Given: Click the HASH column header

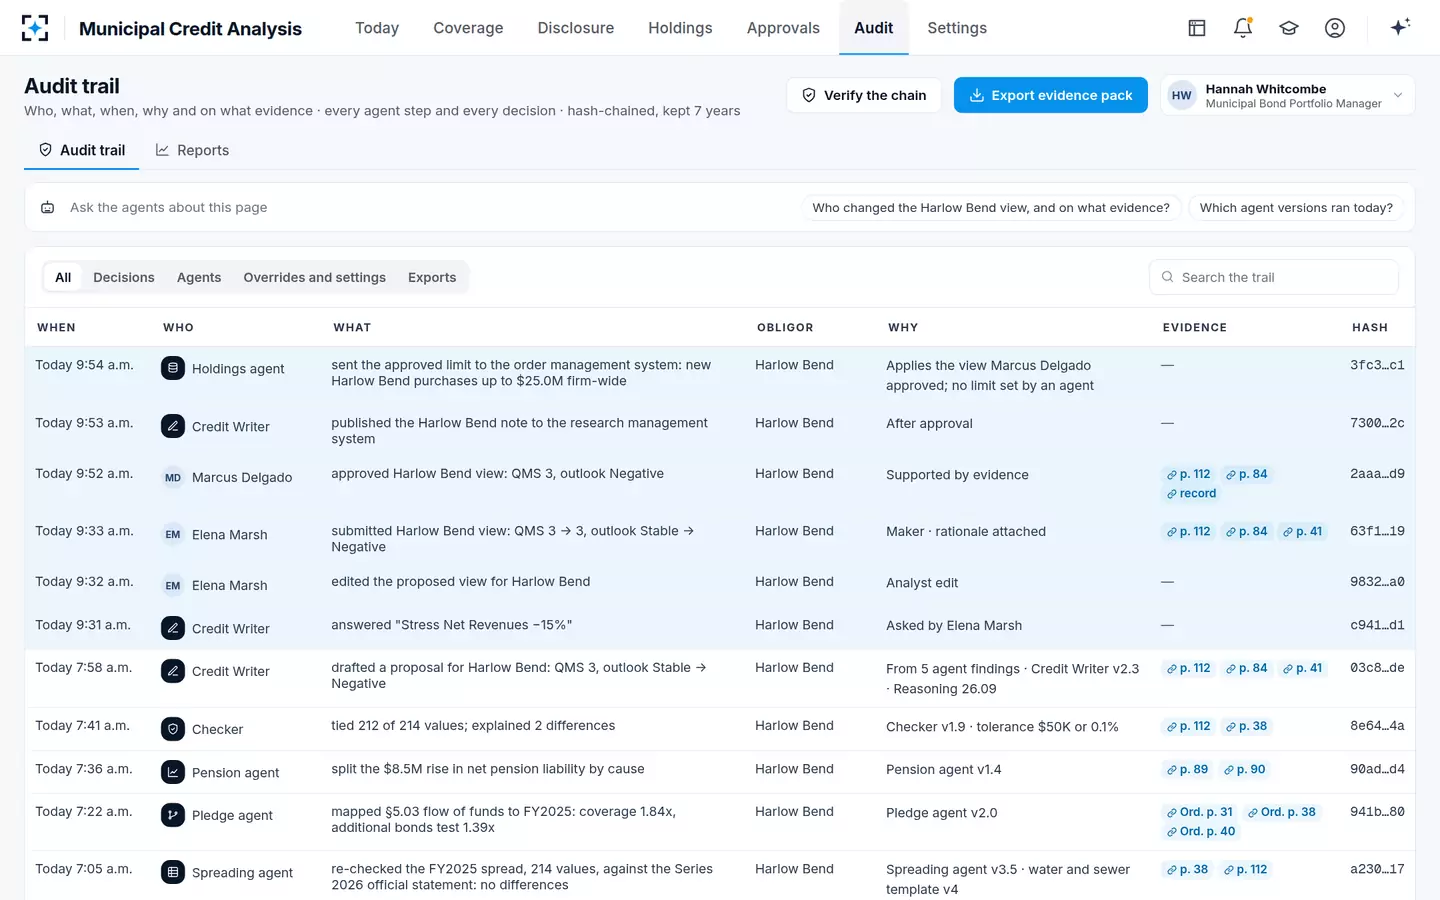Looking at the screenshot, I should (1370, 327).
